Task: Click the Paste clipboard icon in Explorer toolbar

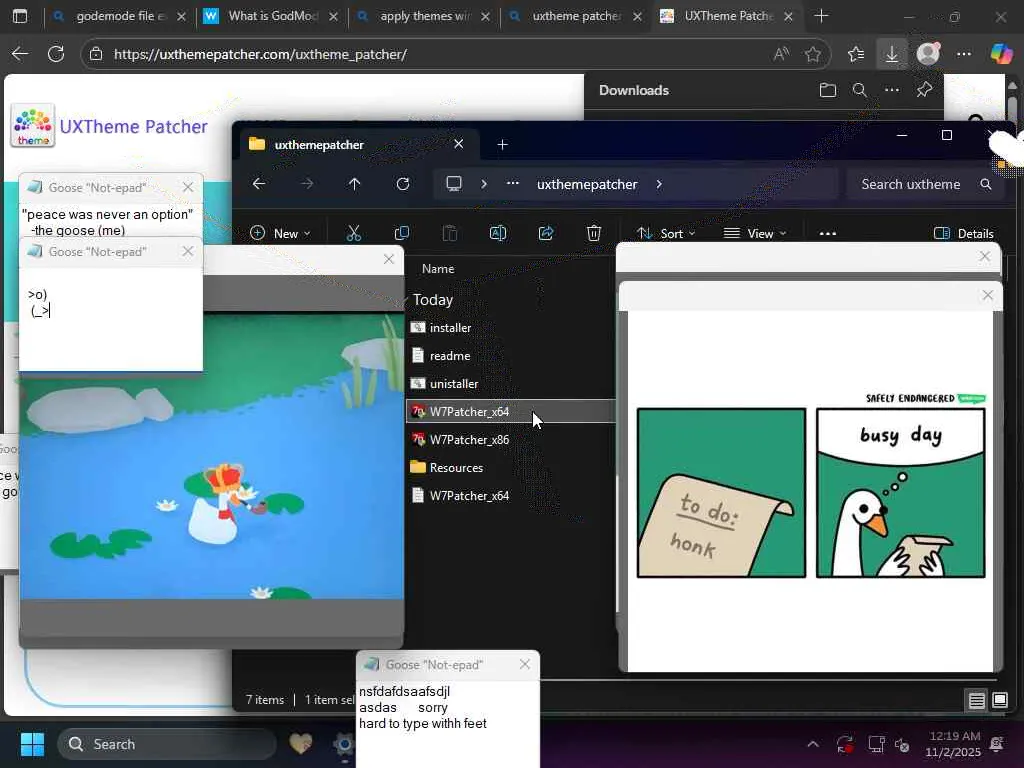Action: [449, 233]
